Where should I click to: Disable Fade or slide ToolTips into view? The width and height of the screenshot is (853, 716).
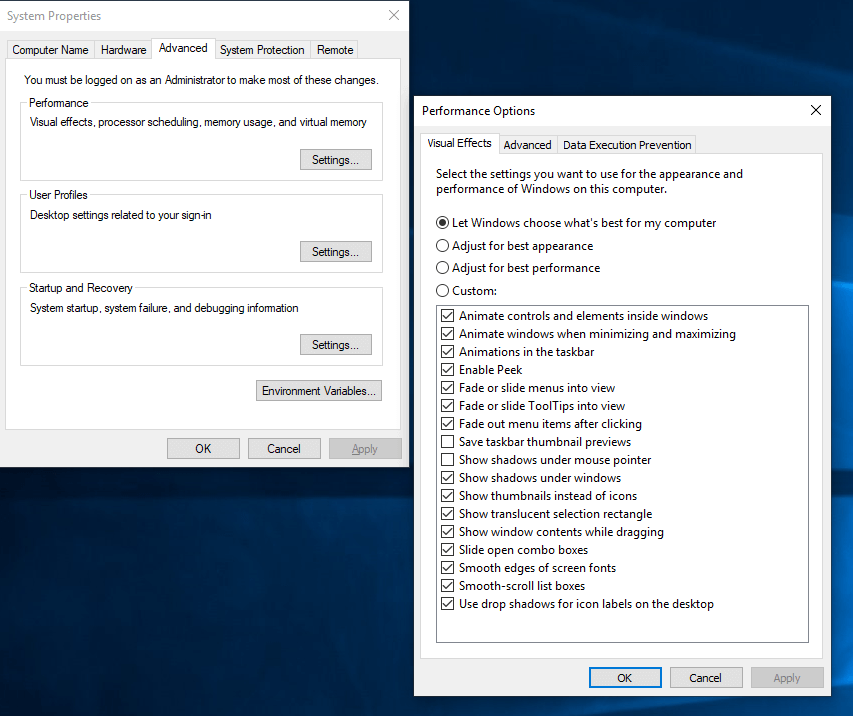coord(447,405)
